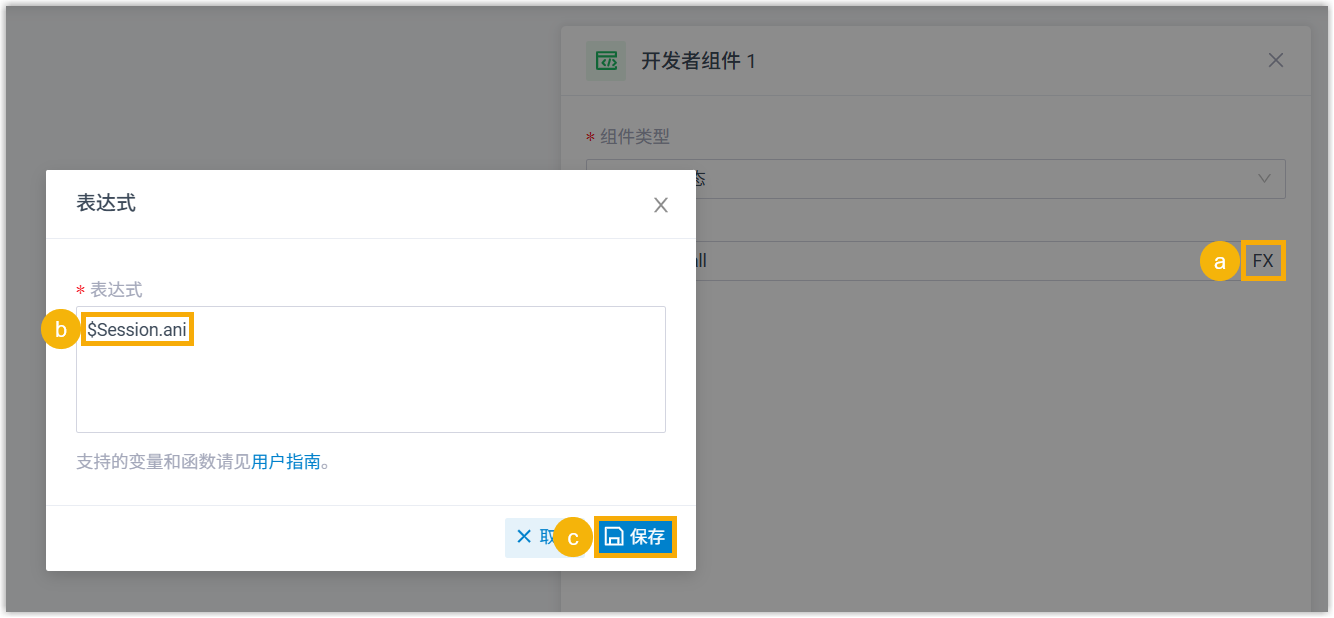Click the $Session.ani text in the editor
1334x618 pixels.
(137, 329)
